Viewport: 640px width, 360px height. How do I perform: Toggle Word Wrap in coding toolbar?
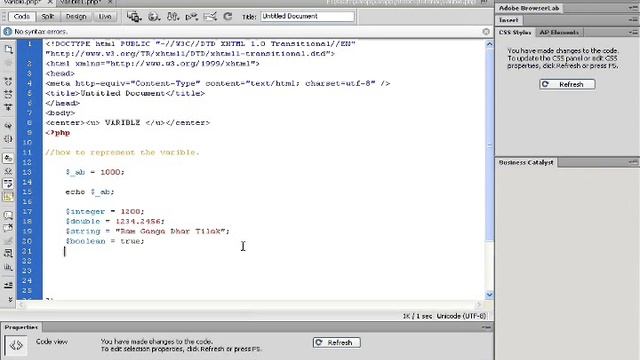coord(8,184)
